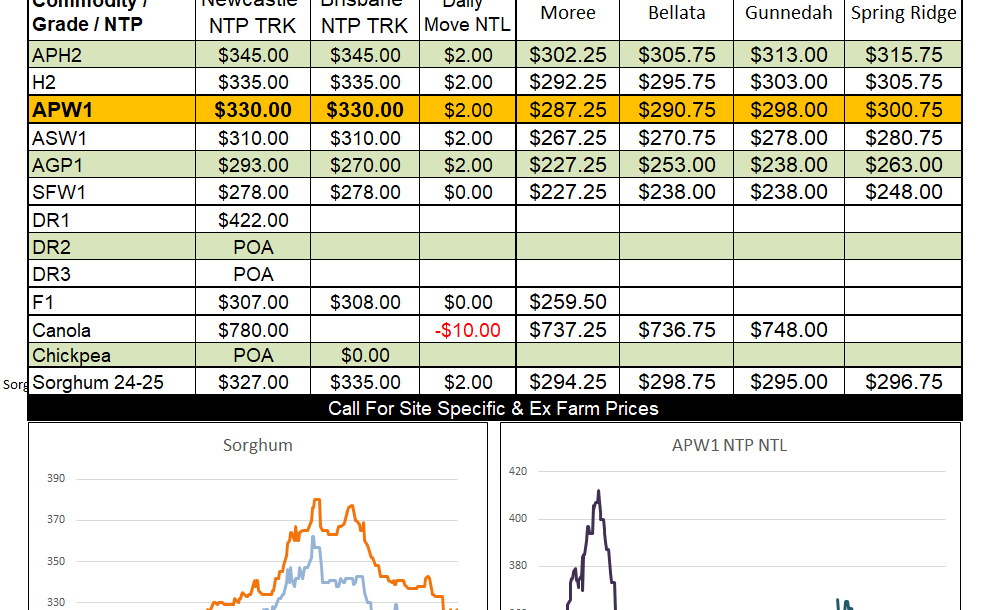The image size is (993, 610).
Task: Select the Gunnedah column header
Action: coord(788,14)
